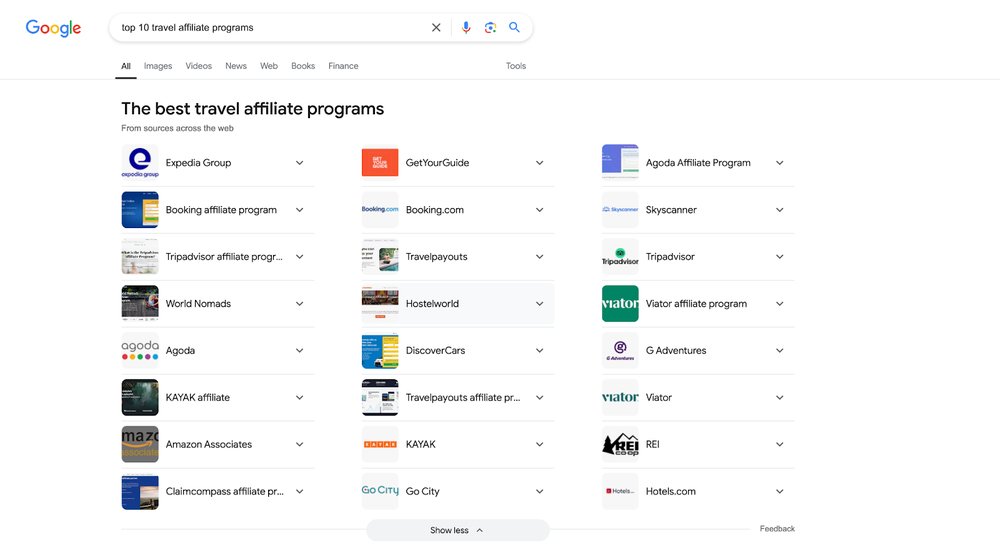Click the Travelpayouts affiliate program label

pos(463,397)
